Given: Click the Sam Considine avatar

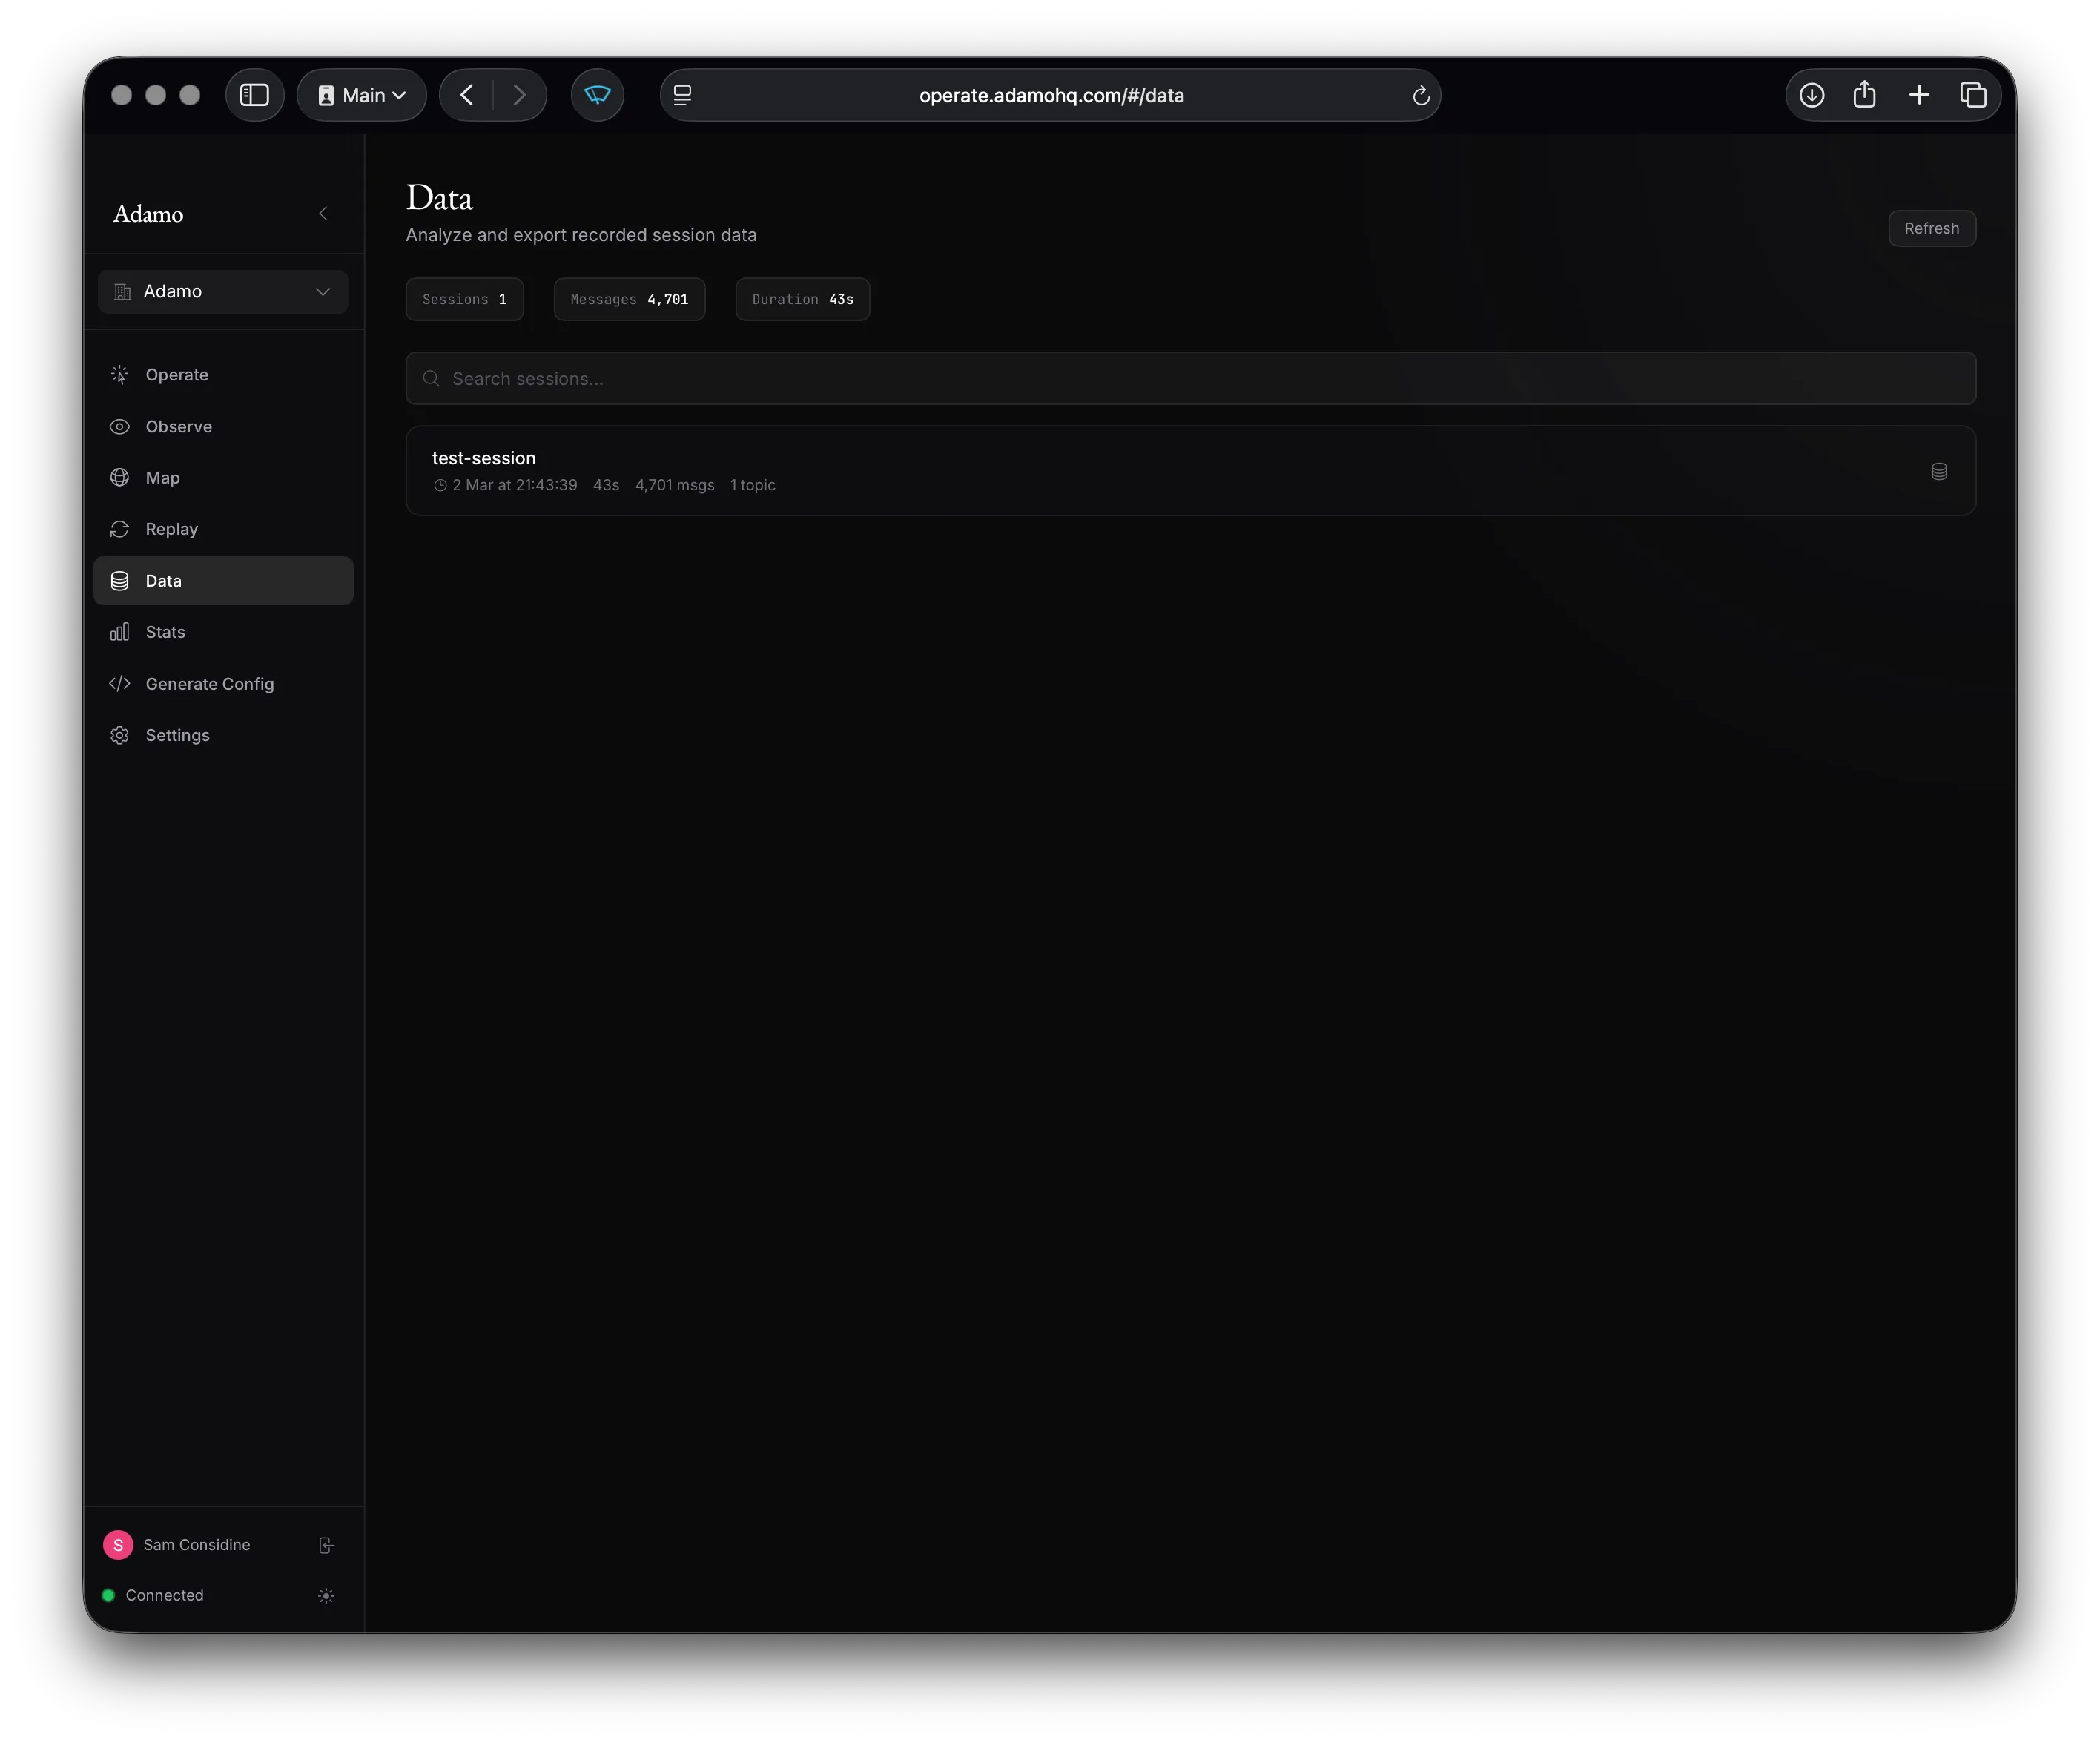Looking at the screenshot, I should click(x=118, y=1545).
